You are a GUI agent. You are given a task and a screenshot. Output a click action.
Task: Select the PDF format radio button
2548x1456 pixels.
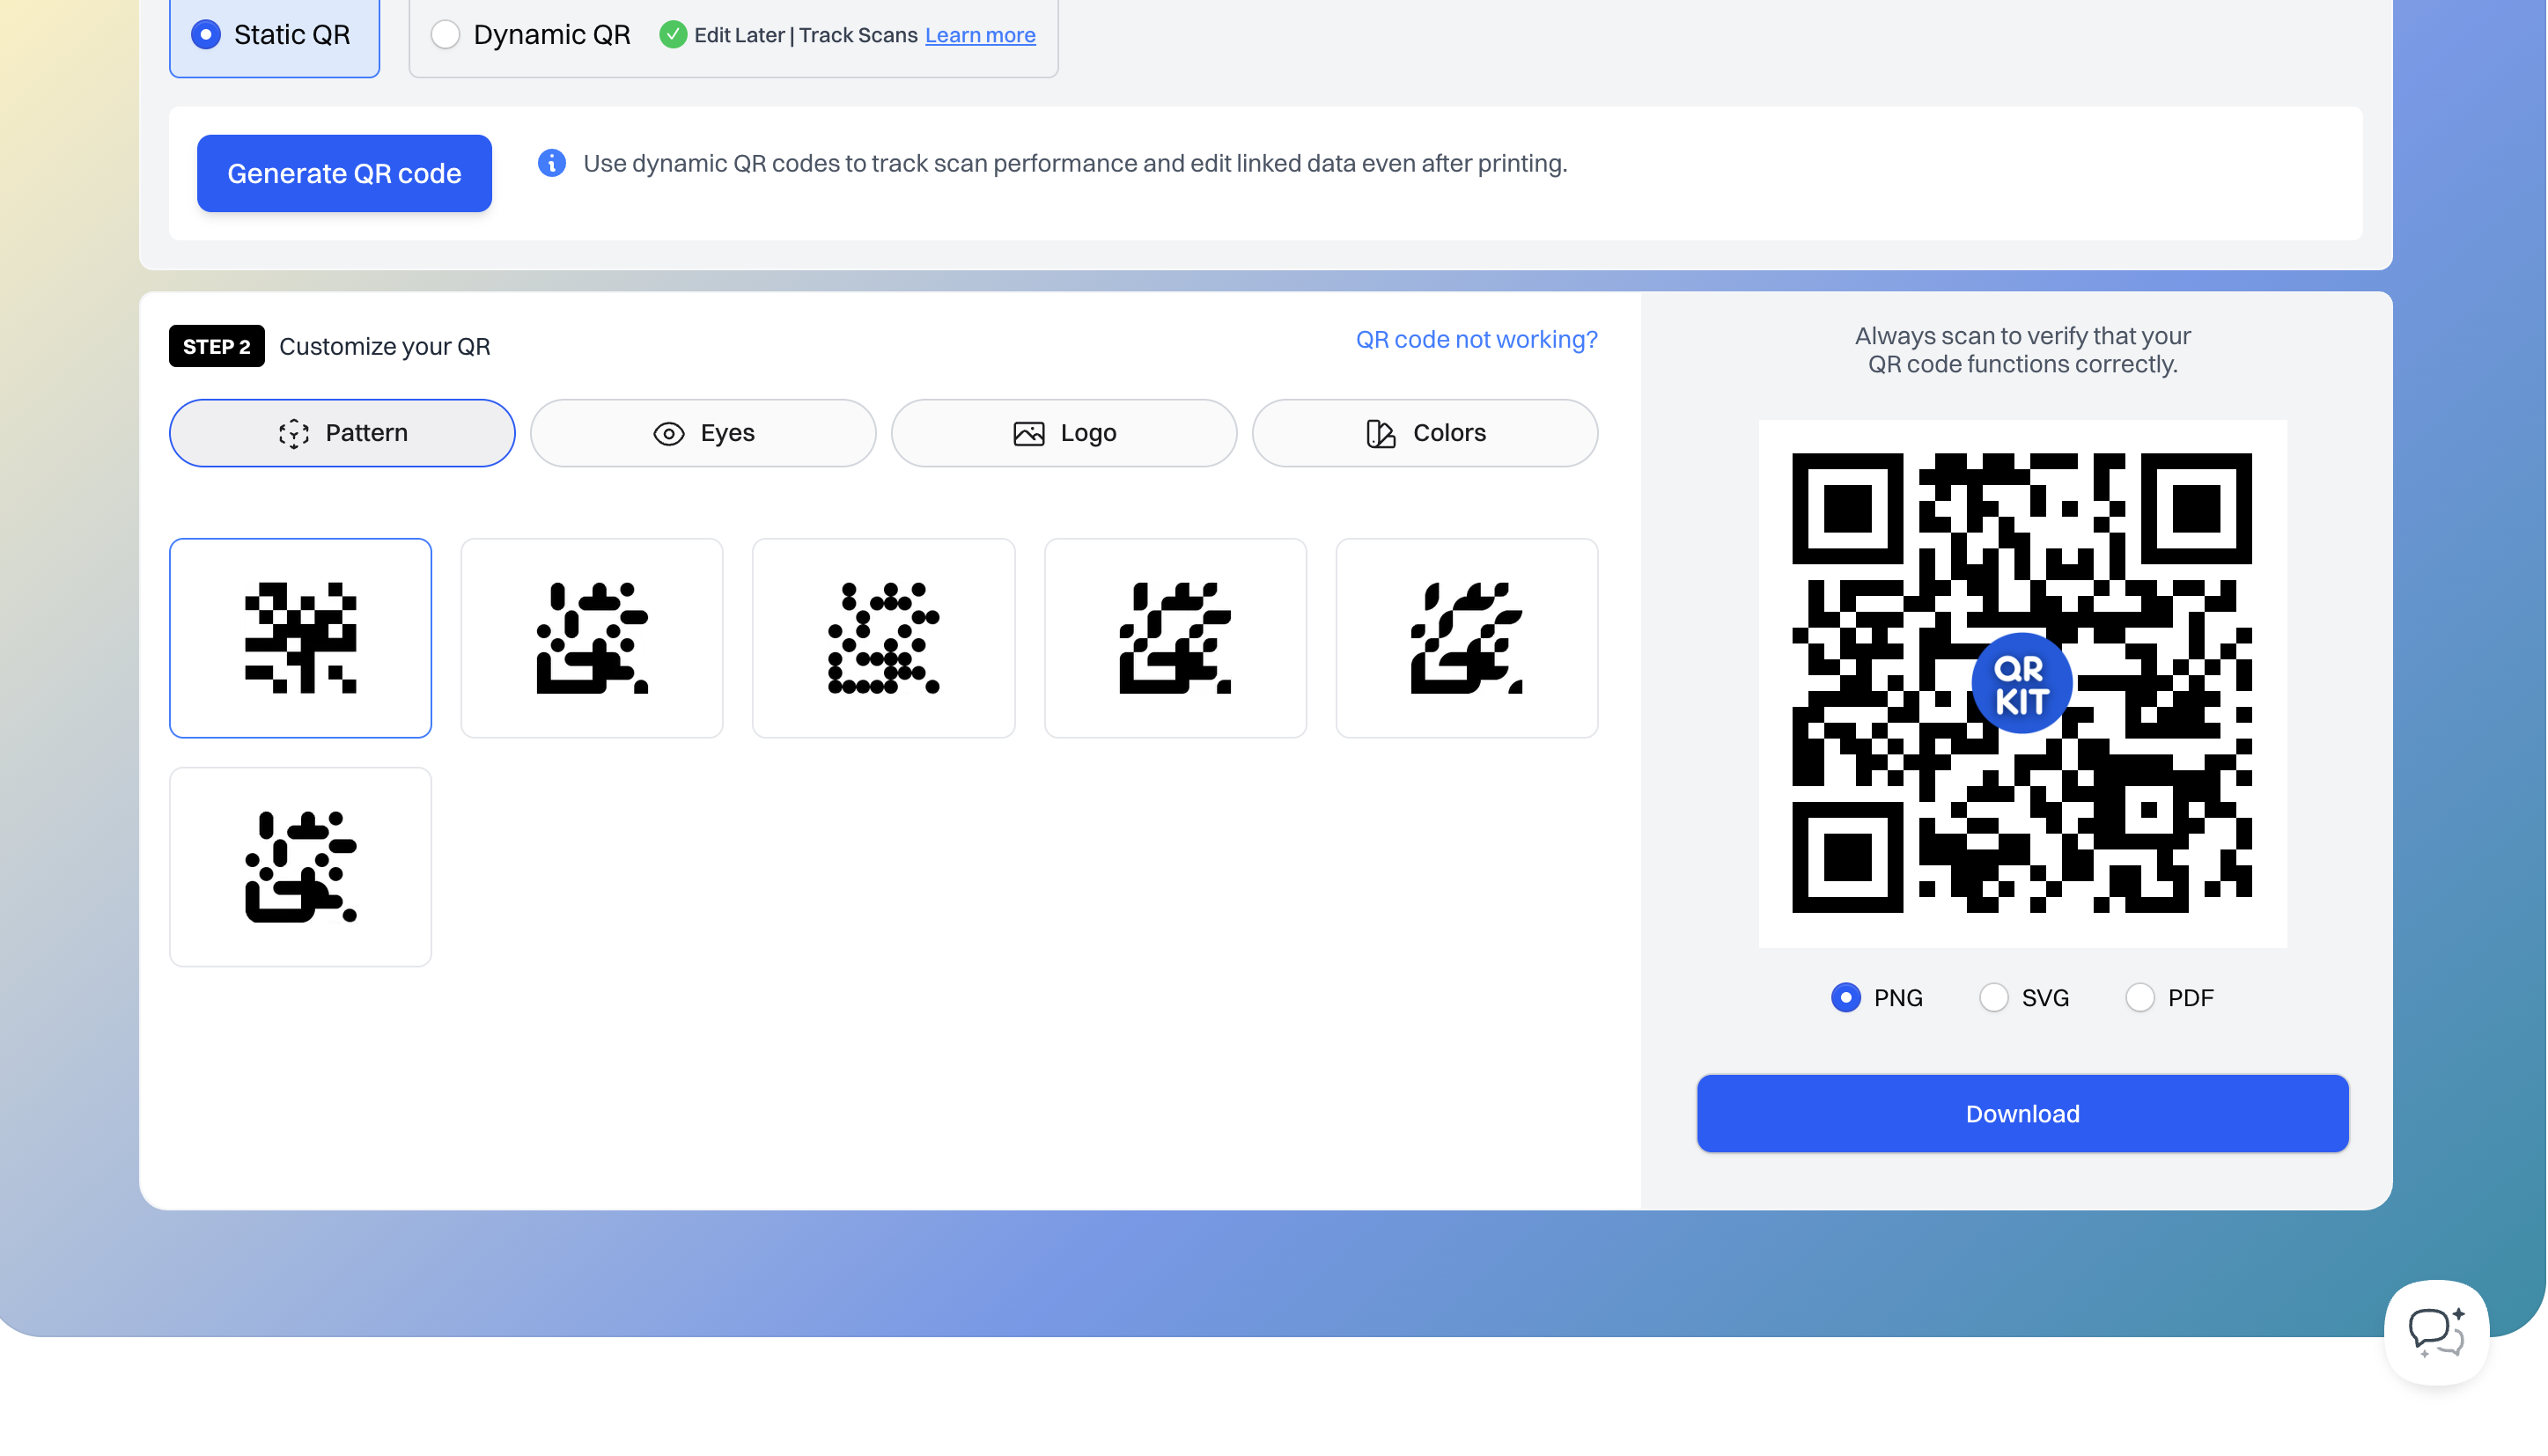pyautogui.click(x=2139, y=998)
